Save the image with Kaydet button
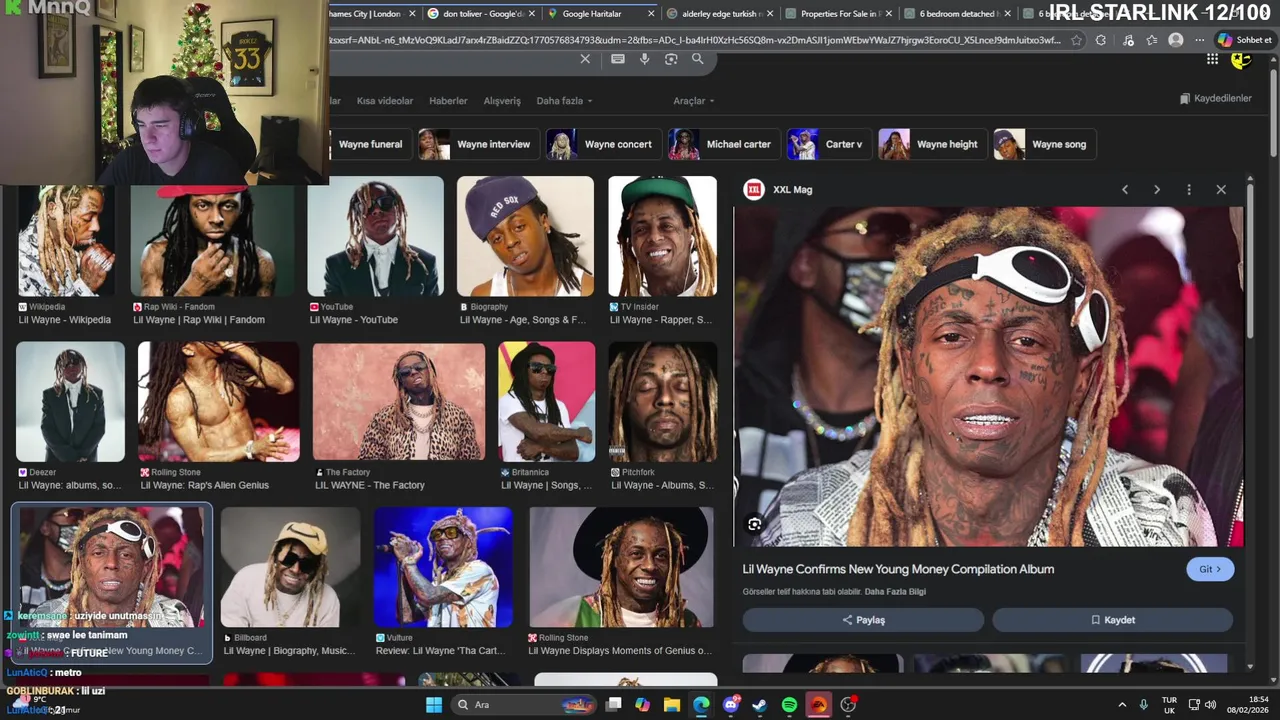Screen dimensions: 1280x720 (1112, 620)
